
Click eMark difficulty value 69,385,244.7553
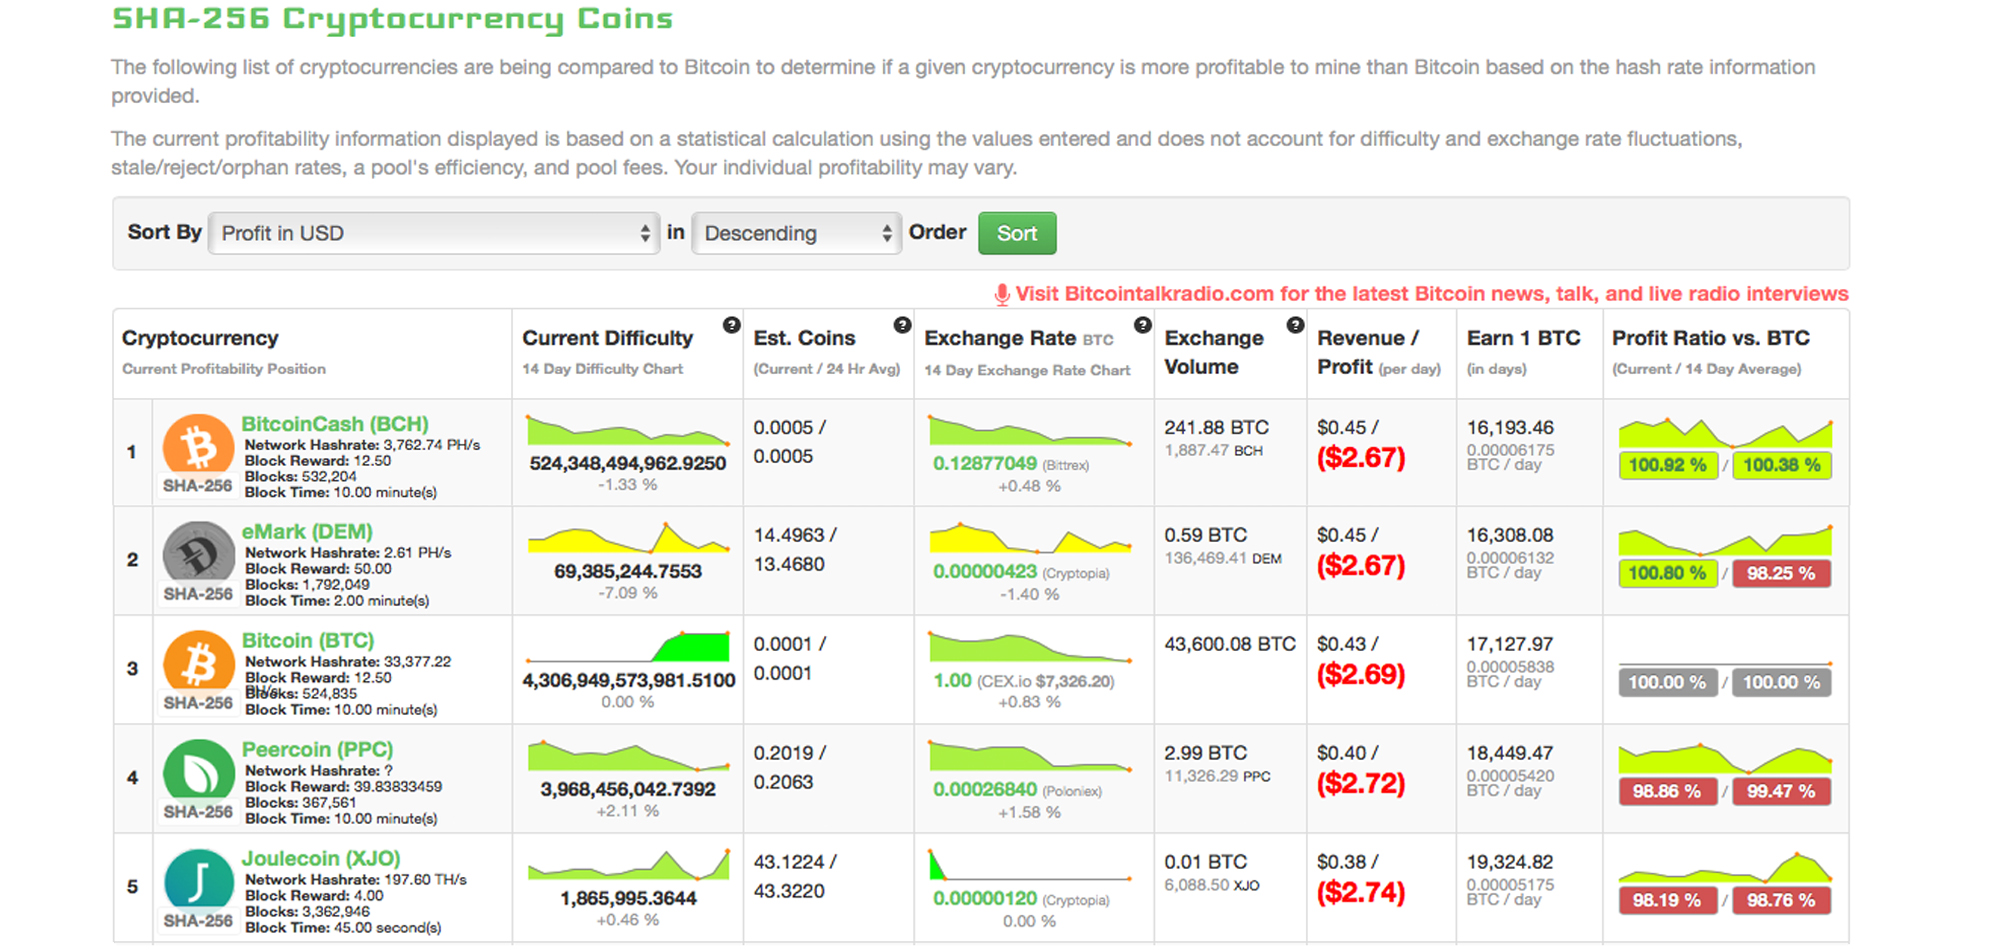point(628,572)
